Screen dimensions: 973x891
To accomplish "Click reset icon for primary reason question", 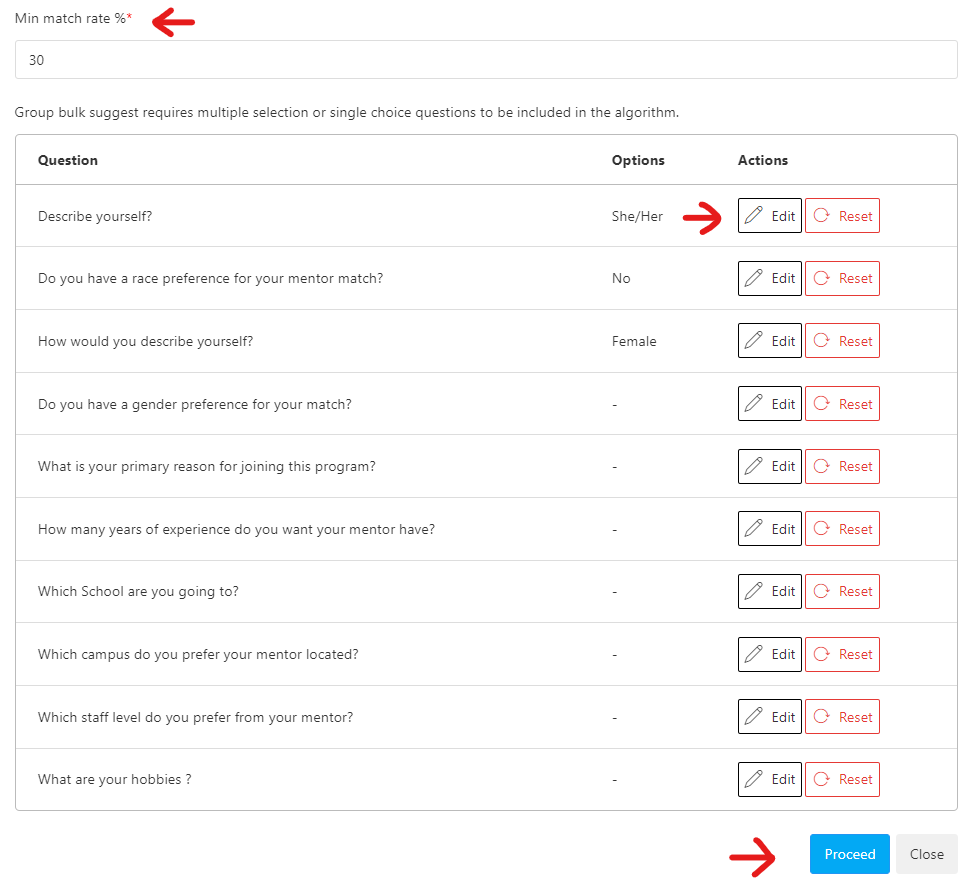I will [x=822, y=467].
